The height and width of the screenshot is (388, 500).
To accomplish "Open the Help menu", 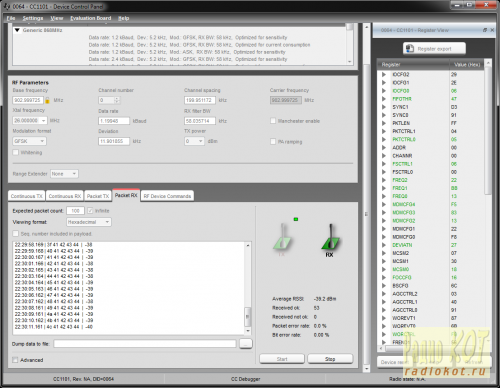I will [x=123, y=18].
